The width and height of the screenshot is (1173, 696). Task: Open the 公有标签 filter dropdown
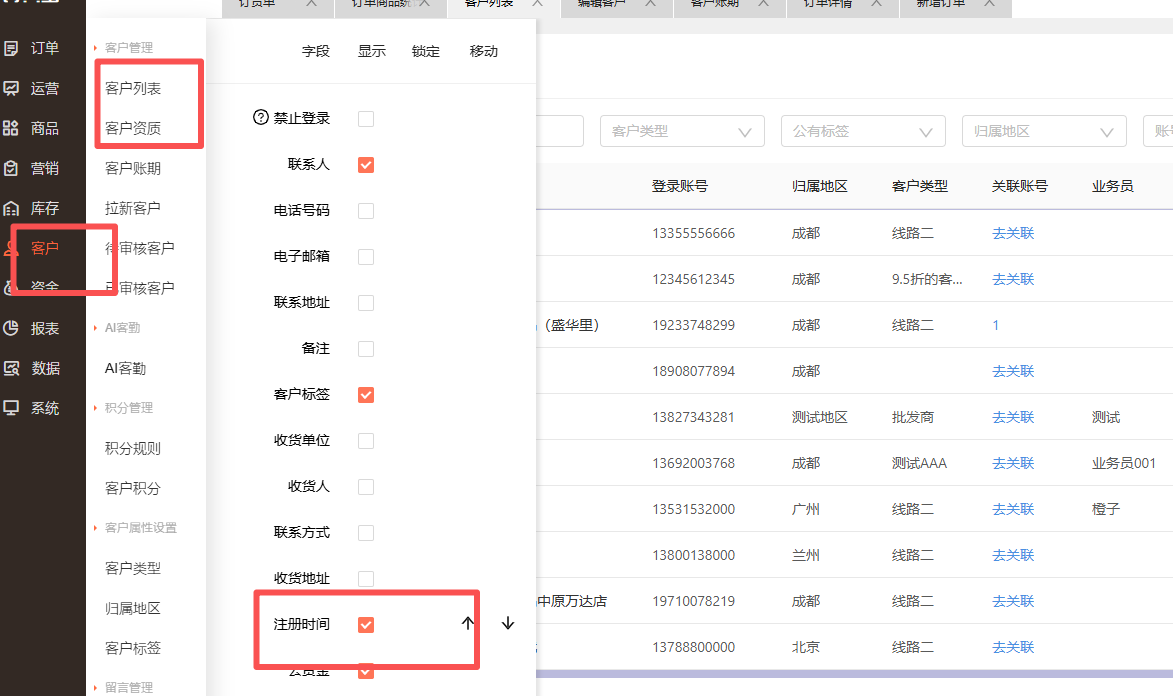coord(863,131)
